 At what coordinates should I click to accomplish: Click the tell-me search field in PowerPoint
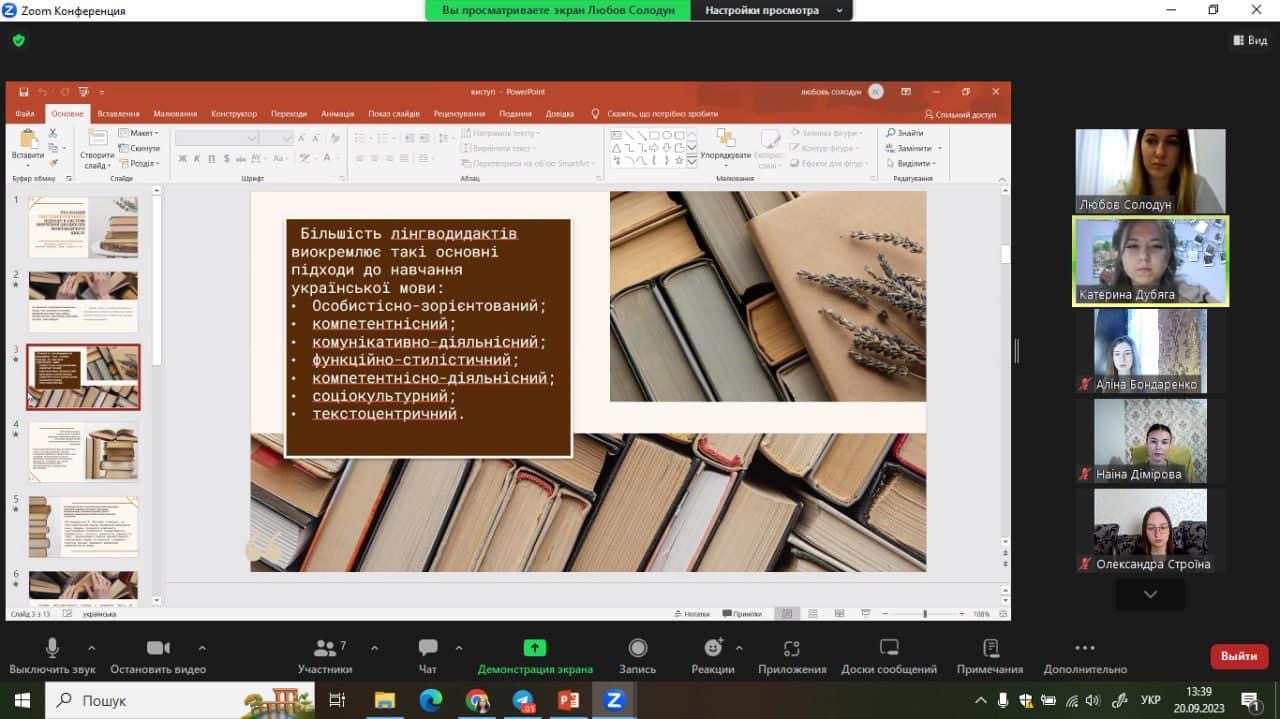coord(655,114)
